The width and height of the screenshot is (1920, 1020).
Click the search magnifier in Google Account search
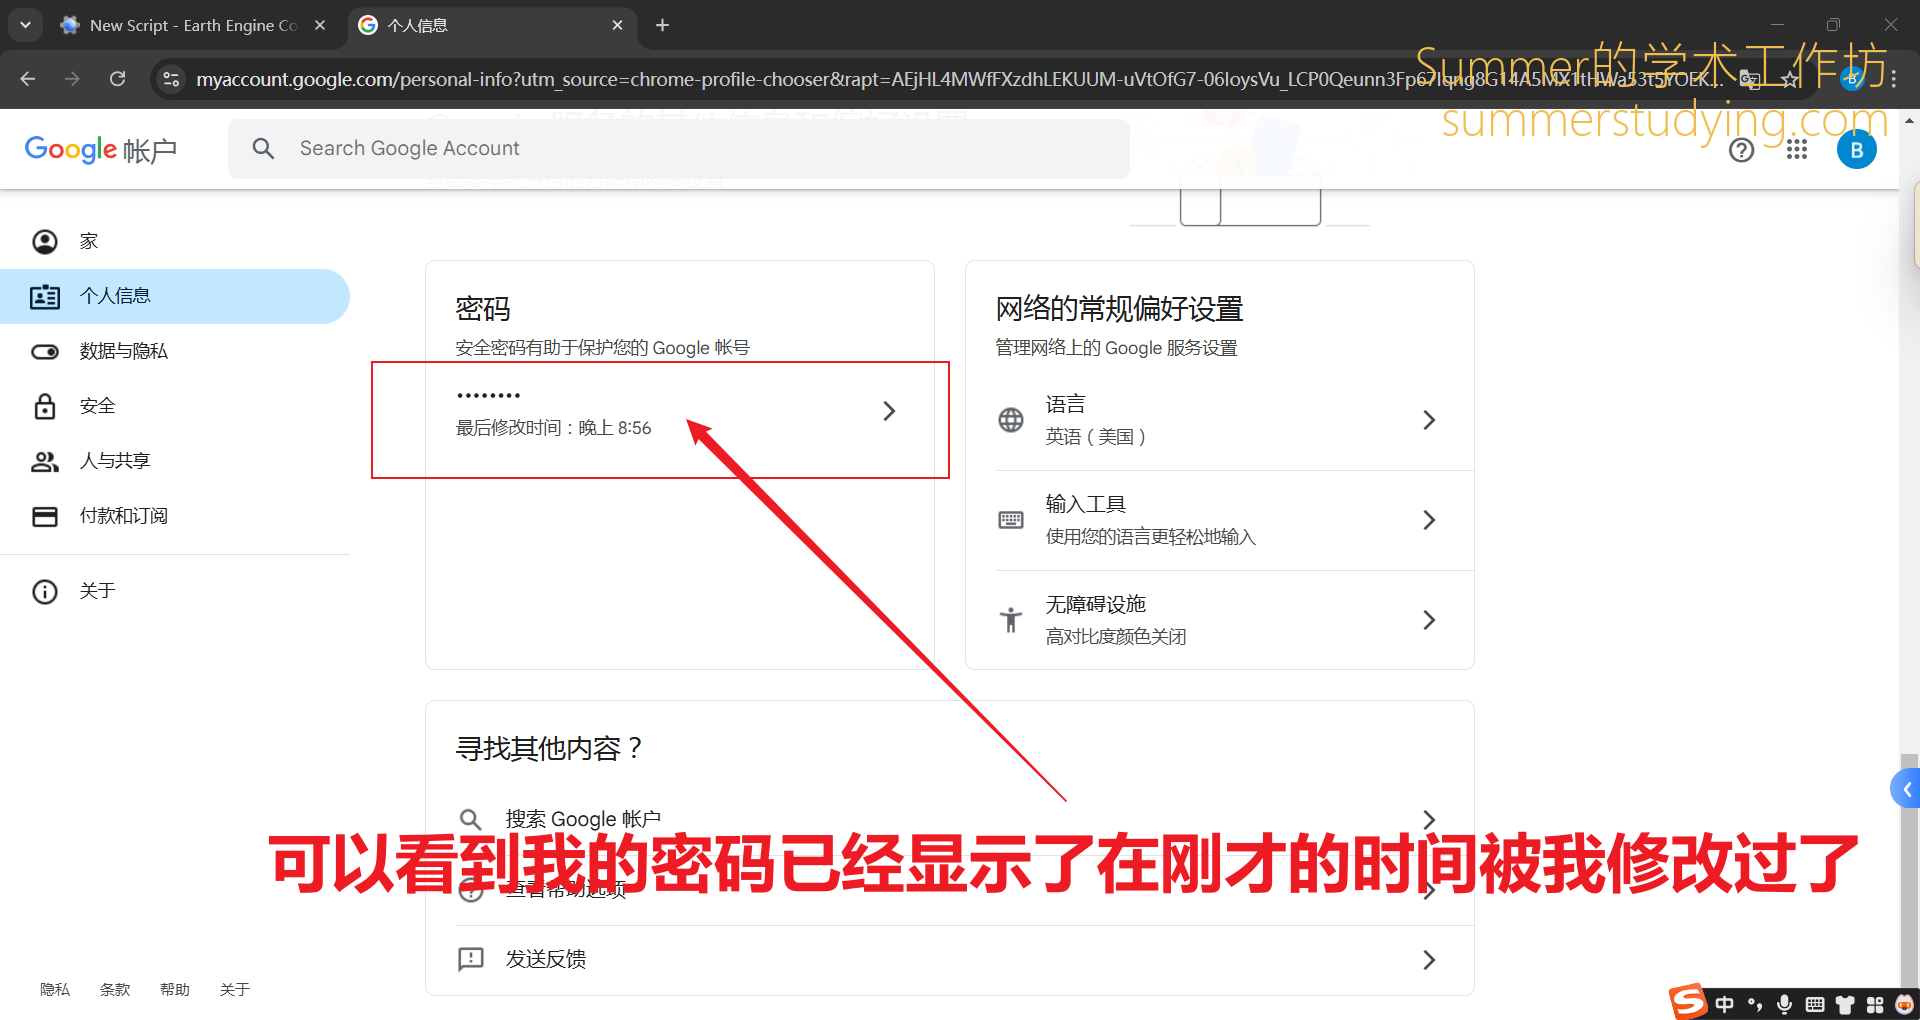pyautogui.click(x=263, y=149)
